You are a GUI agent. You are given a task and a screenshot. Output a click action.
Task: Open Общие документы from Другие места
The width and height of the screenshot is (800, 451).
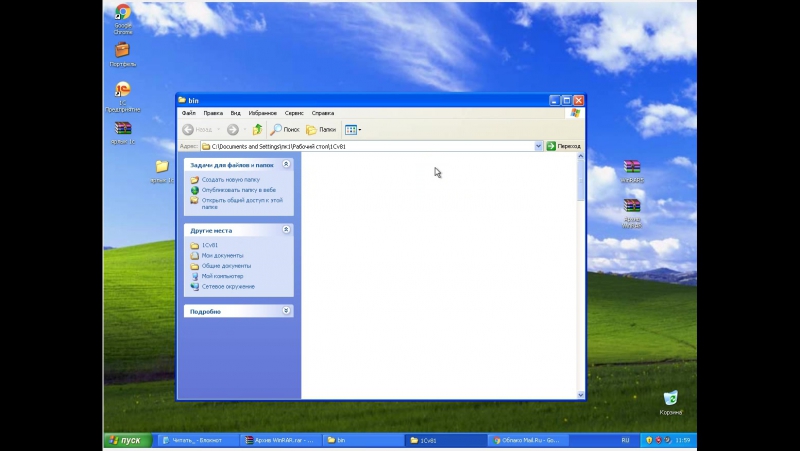[226, 266]
